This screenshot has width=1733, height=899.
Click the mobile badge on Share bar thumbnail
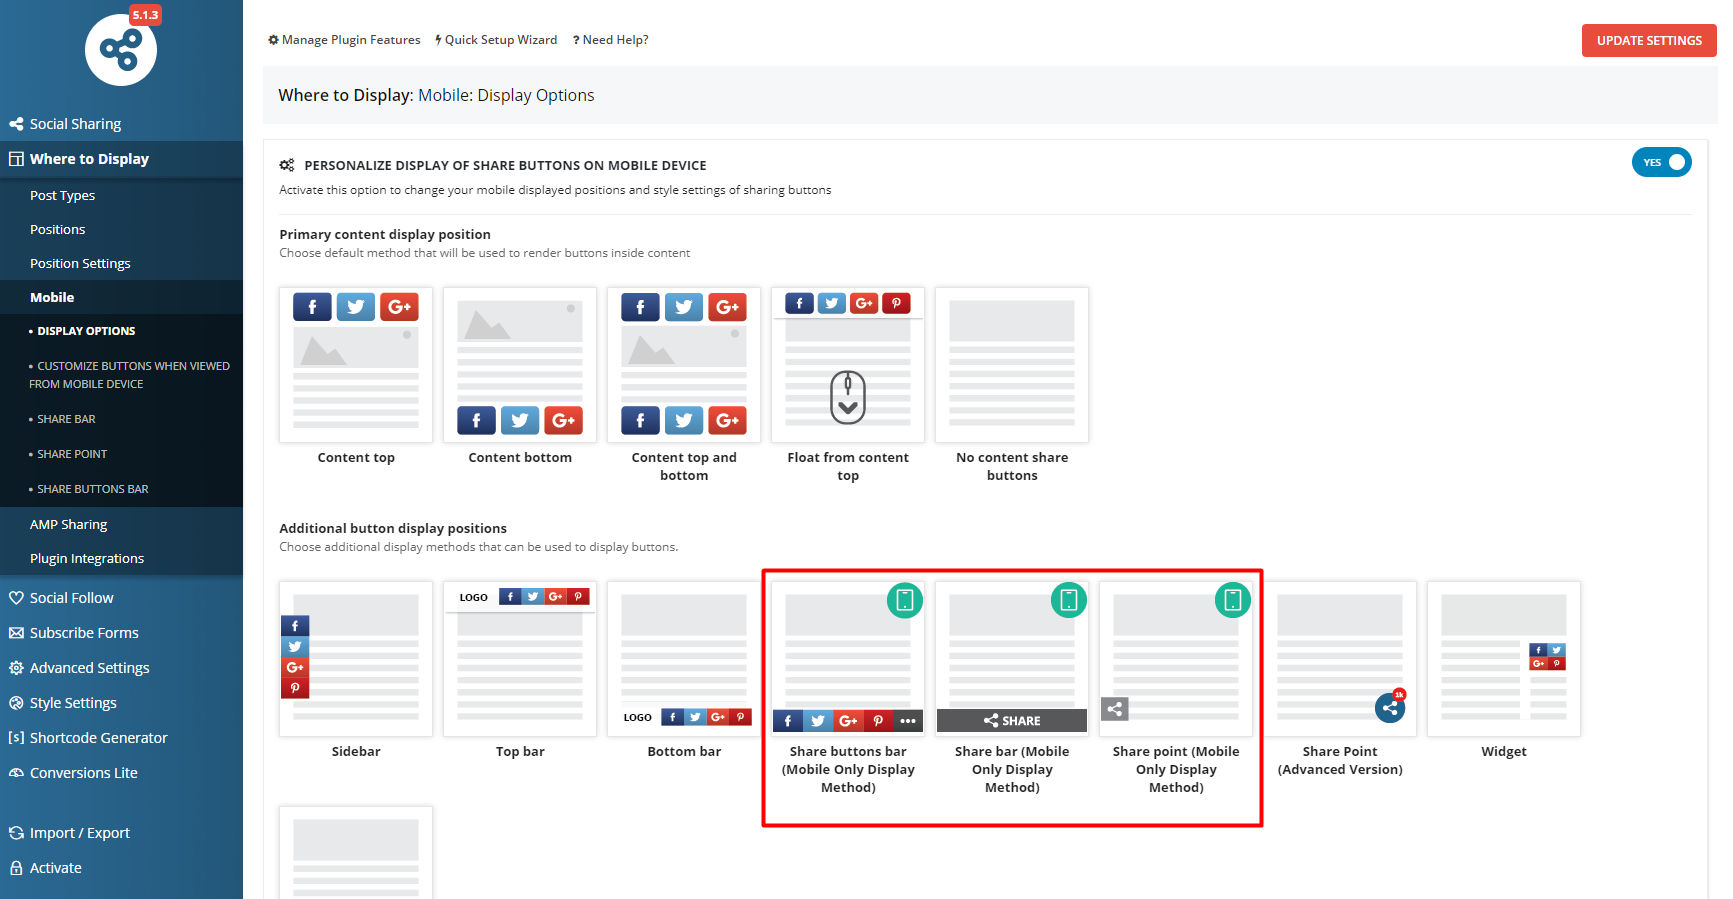click(x=1069, y=600)
